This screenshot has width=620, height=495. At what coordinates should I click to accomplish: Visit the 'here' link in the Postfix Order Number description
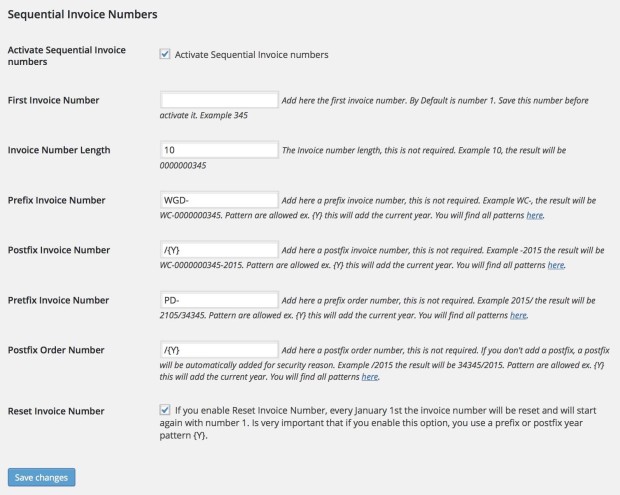(370, 377)
